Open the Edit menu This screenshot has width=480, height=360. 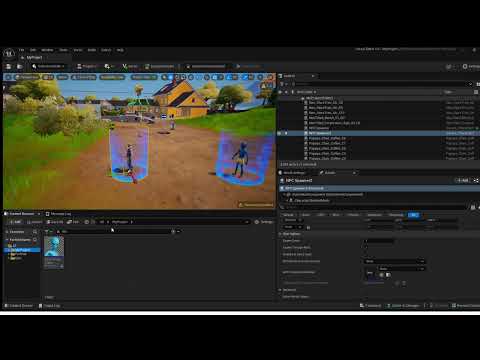point(33,50)
